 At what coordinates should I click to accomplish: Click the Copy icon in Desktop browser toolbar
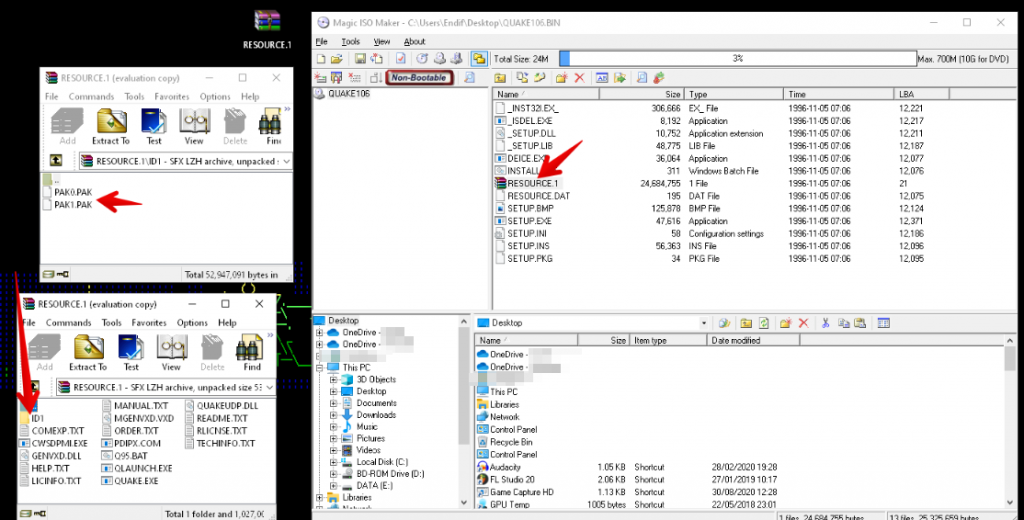coord(843,323)
